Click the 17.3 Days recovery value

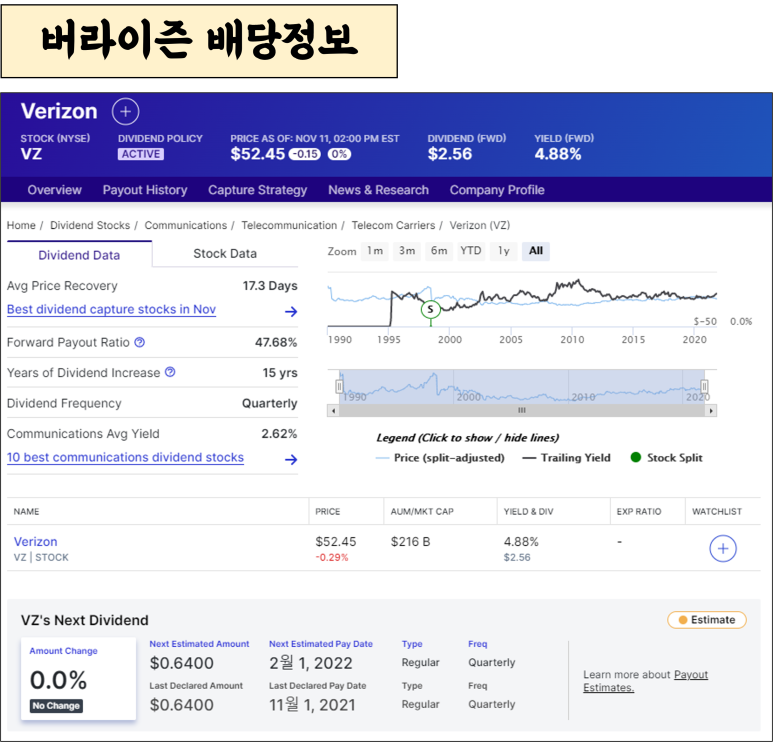pos(270,285)
